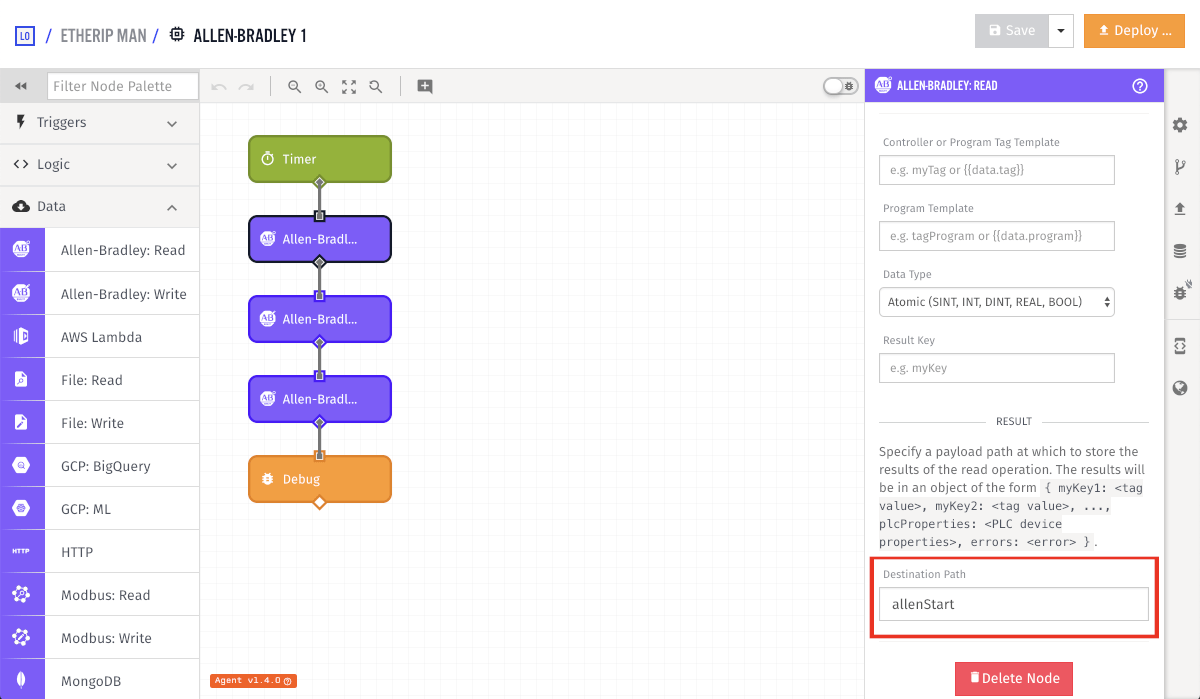Select GCP: BigQuery palette node
1200x699 pixels.
click(100, 465)
